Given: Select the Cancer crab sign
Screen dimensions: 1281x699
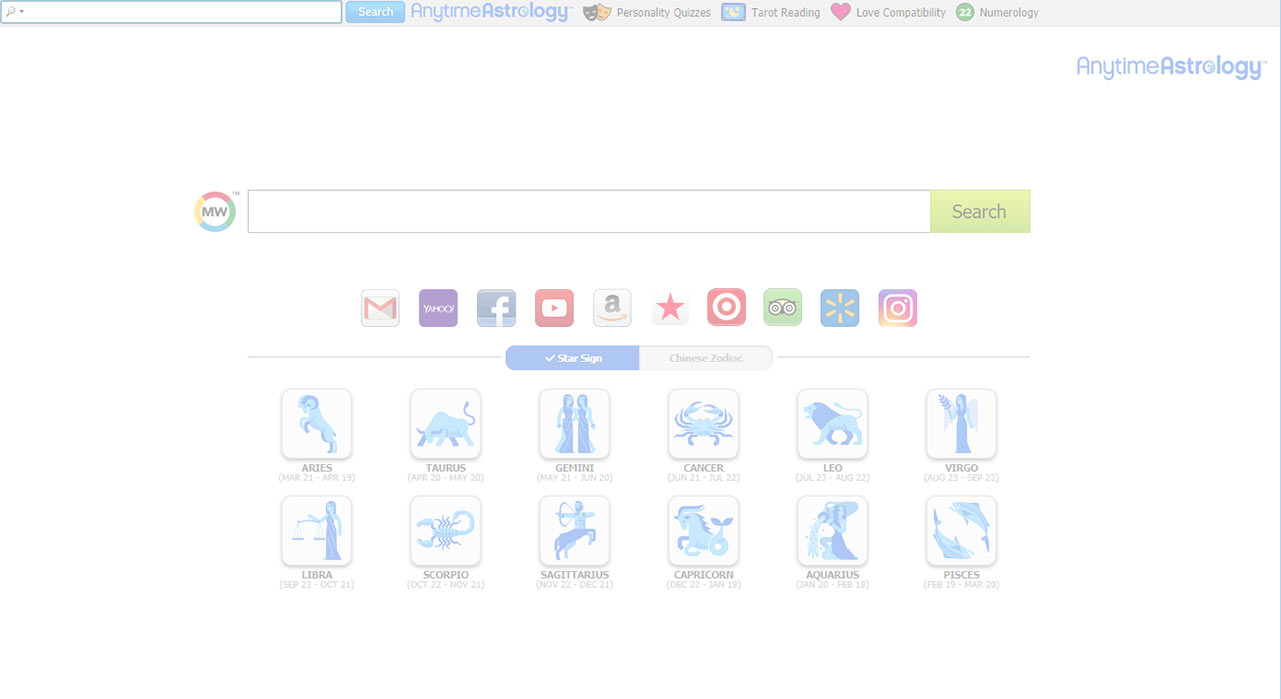Looking at the screenshot, I should pos(704,424).
